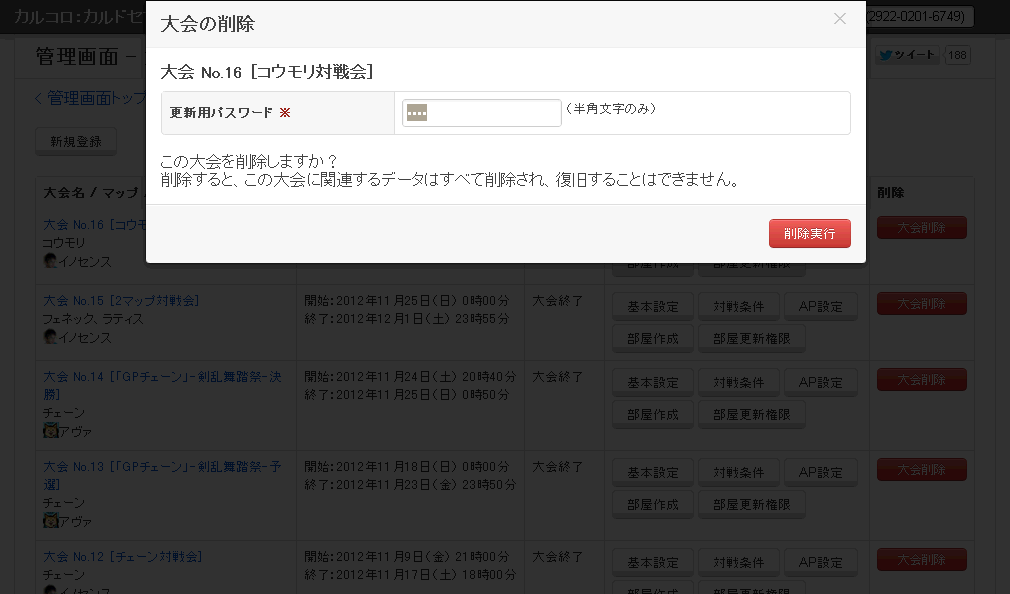Viewport: 1010px width, 594px height.
Task: Click 大会削除 for tournament No.13
Action: click(x=921, y=469)
